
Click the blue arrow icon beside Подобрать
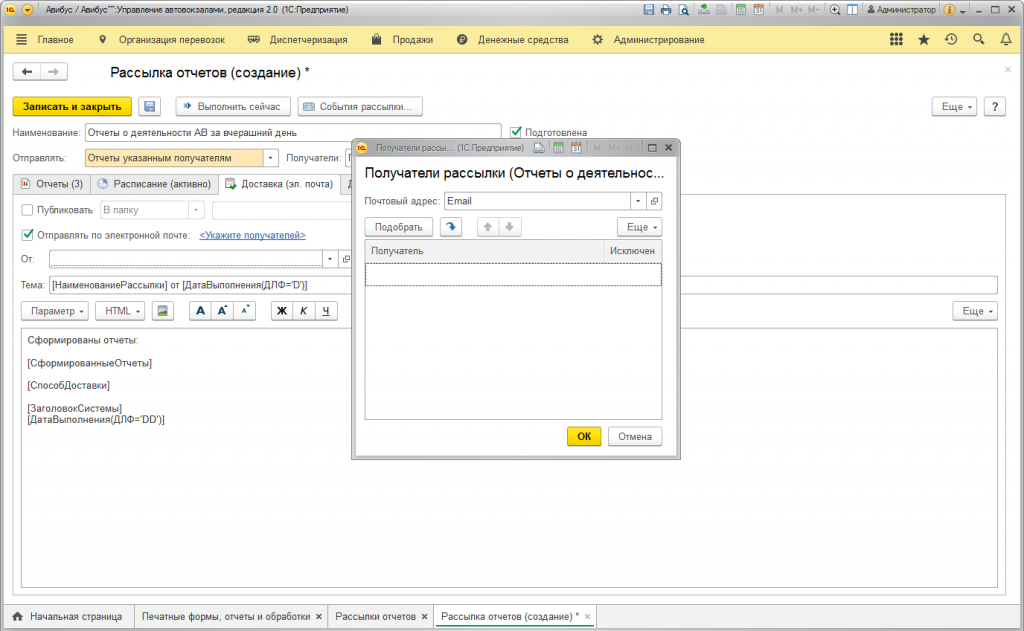451,227
